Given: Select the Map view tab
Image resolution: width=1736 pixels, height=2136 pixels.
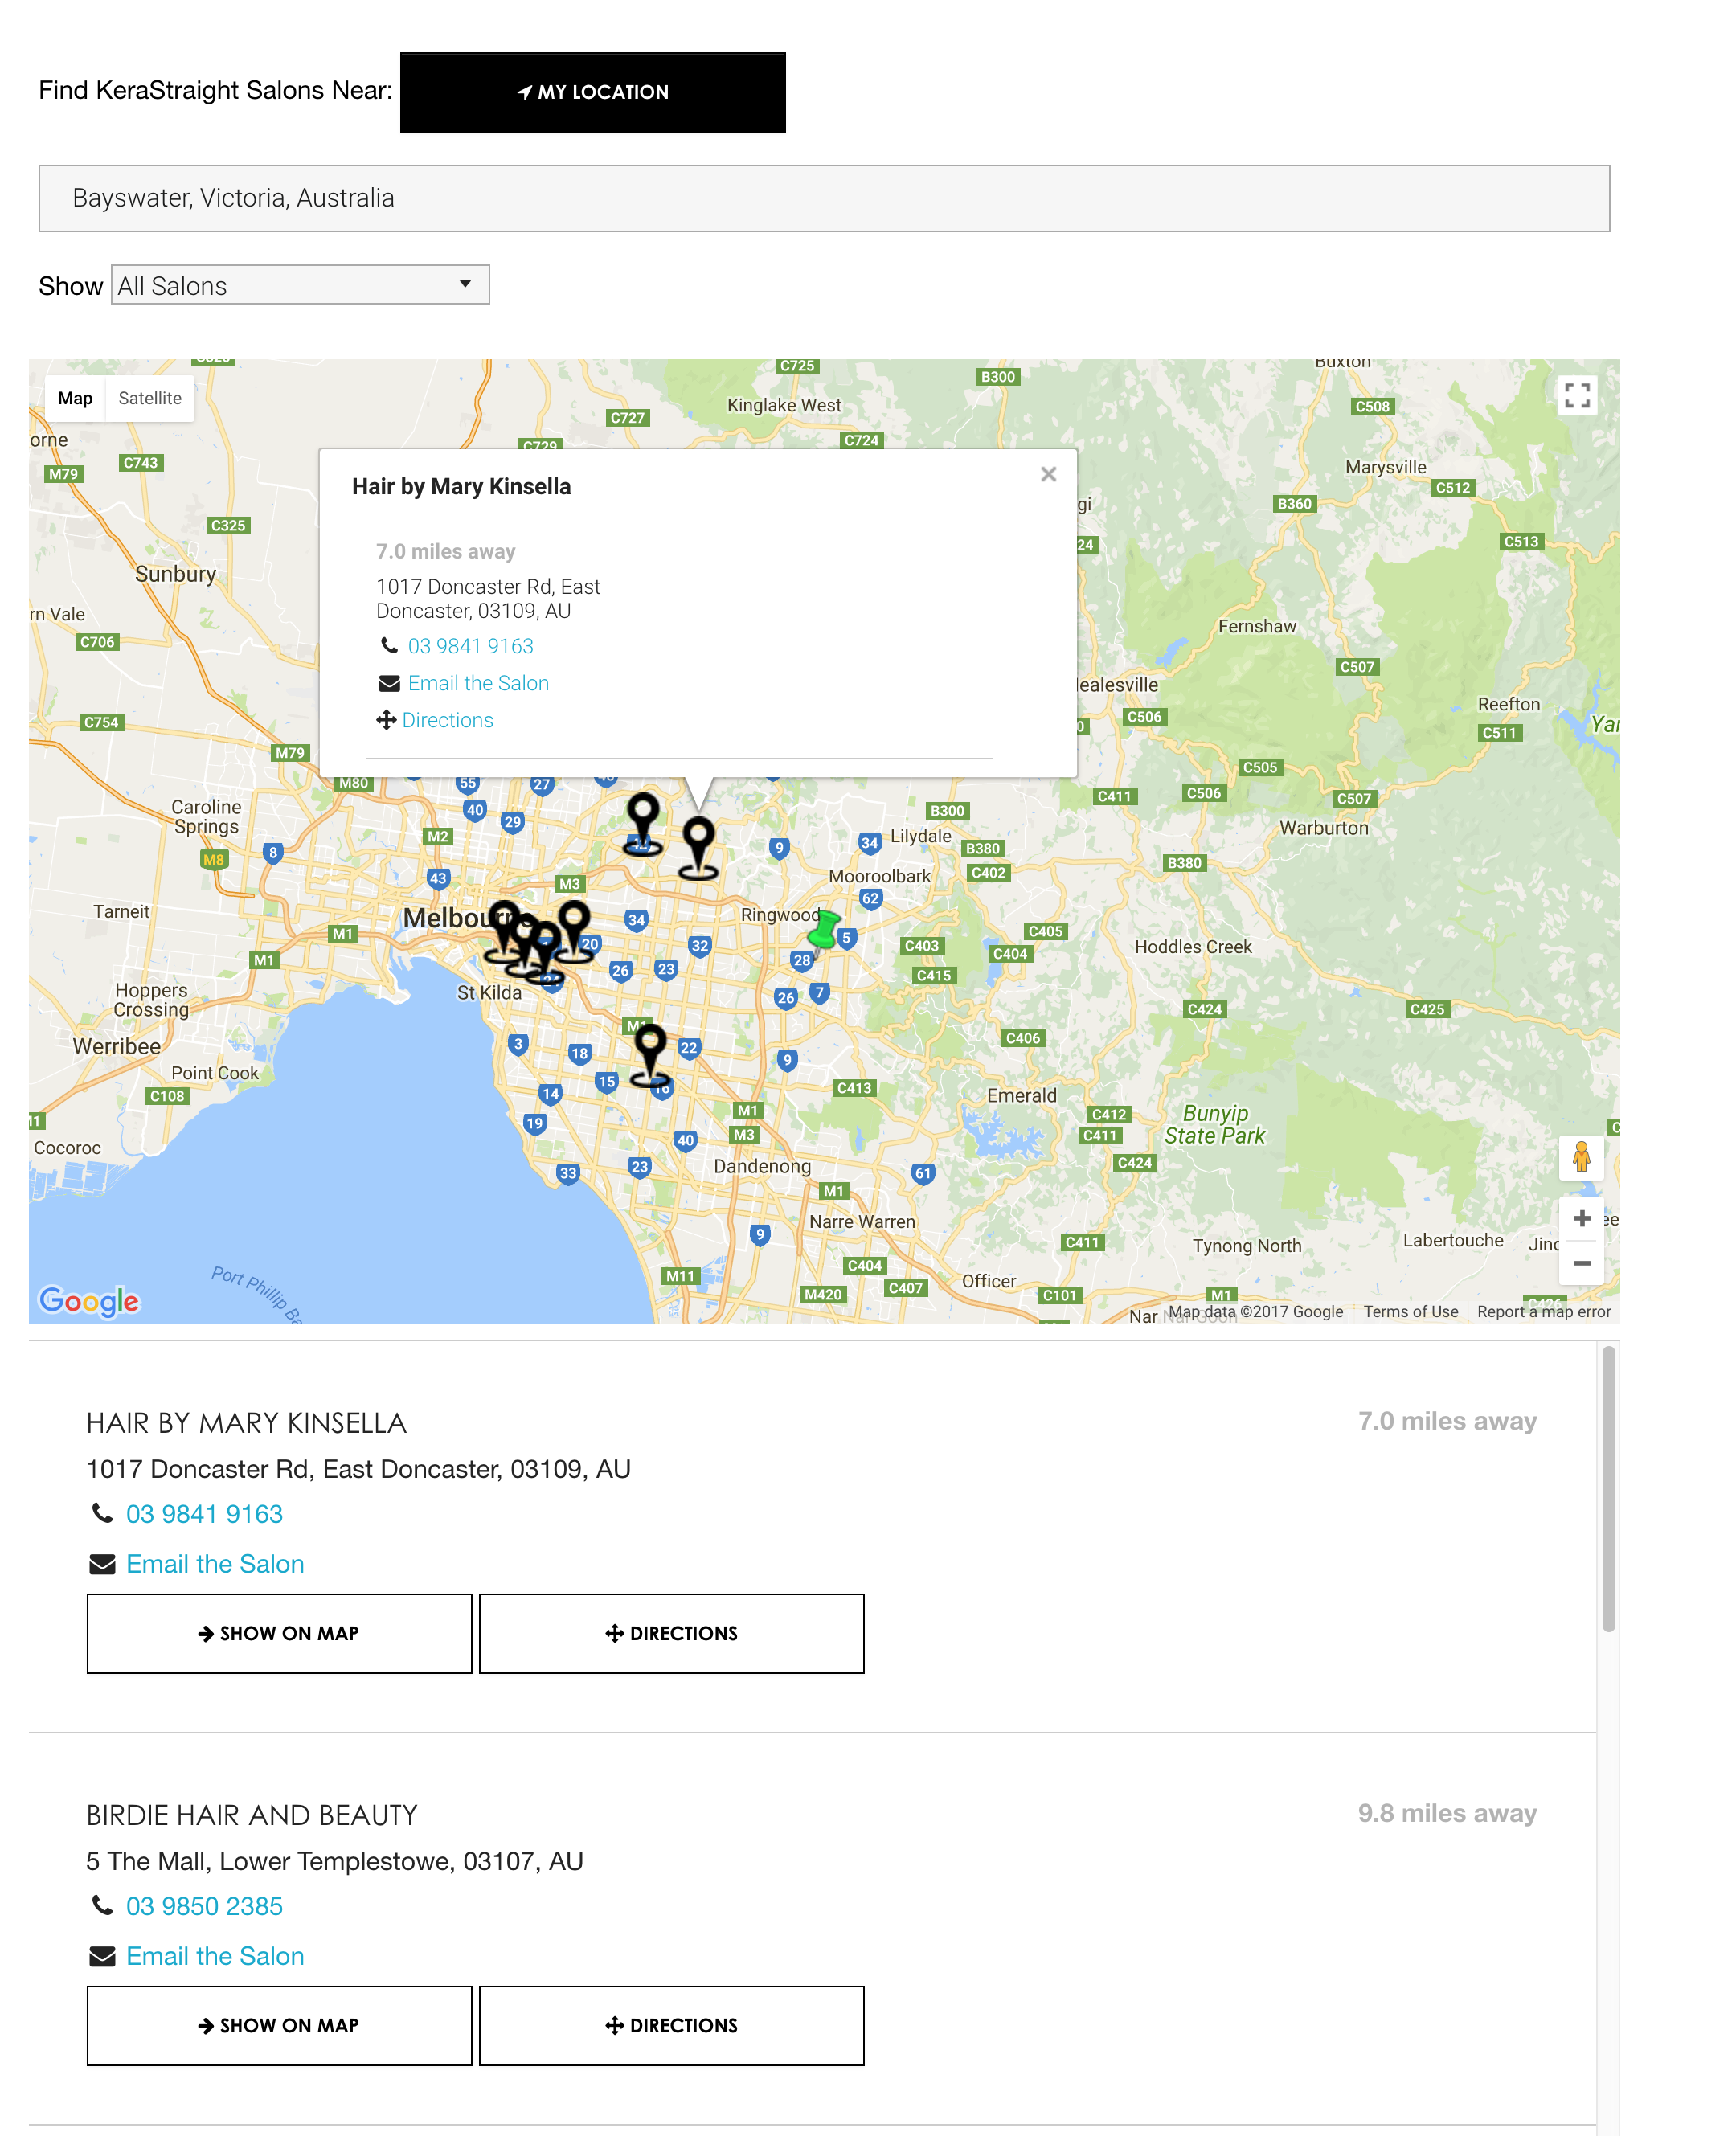Looking at the screenshot, I should [75, 398].
